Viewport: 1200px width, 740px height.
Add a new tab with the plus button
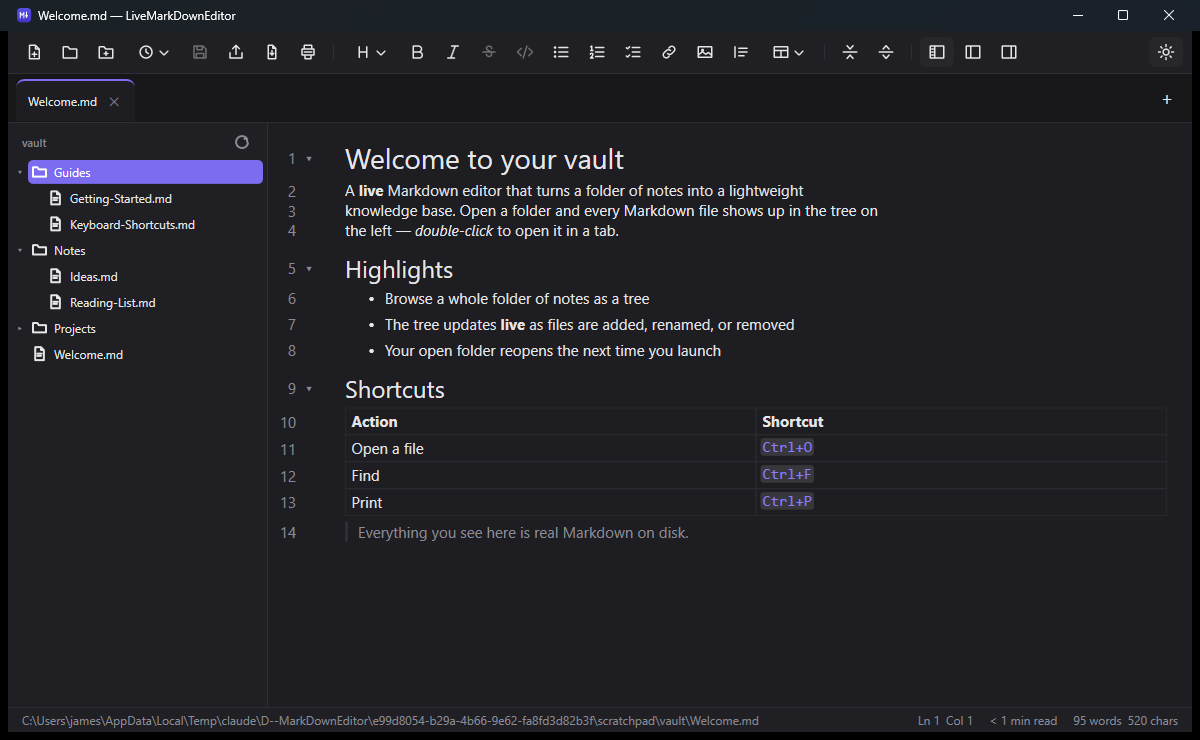[x=1167, y=99]
